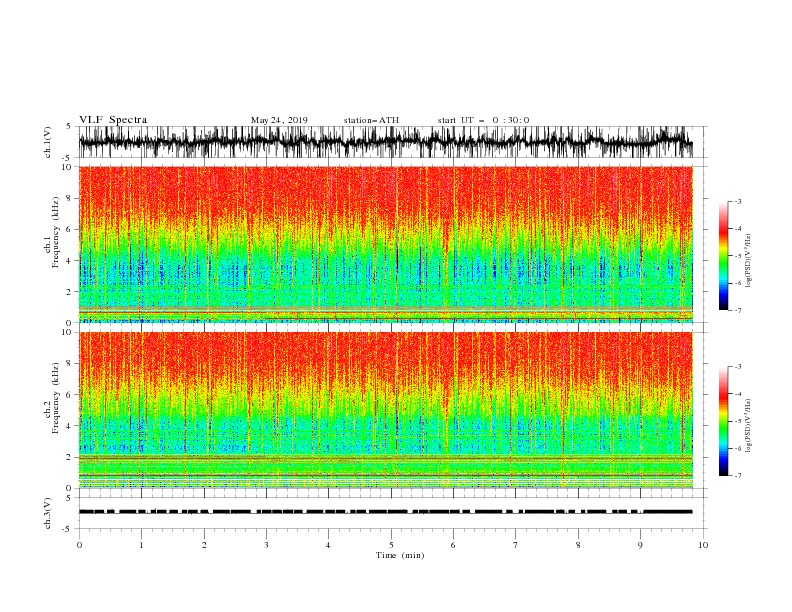Image resolution: width=792 pixels, height=612 pixels.
Task: Click the -7 label on ch.2 colorbar
Action: tap(737, 476)
